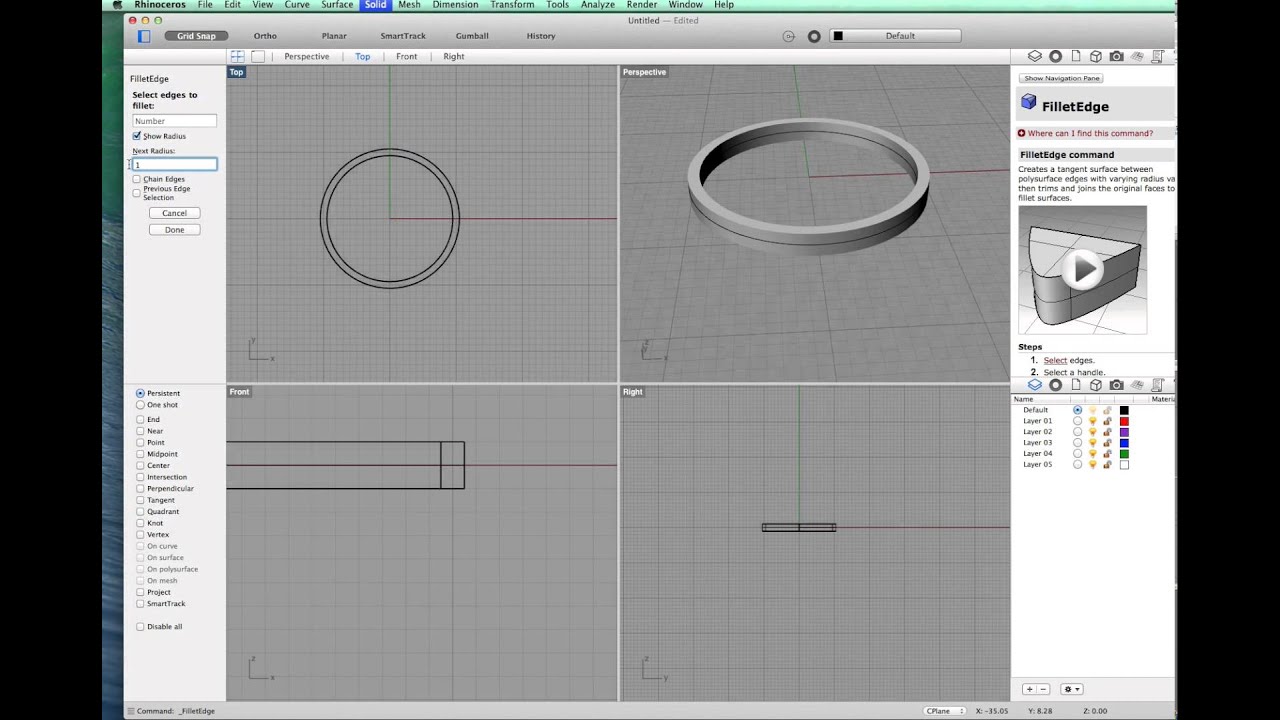The height and width of the screenshot is (720, 1280).
Task: Open the Default layer dropdown in toolbar
Action: pos(895,36)
